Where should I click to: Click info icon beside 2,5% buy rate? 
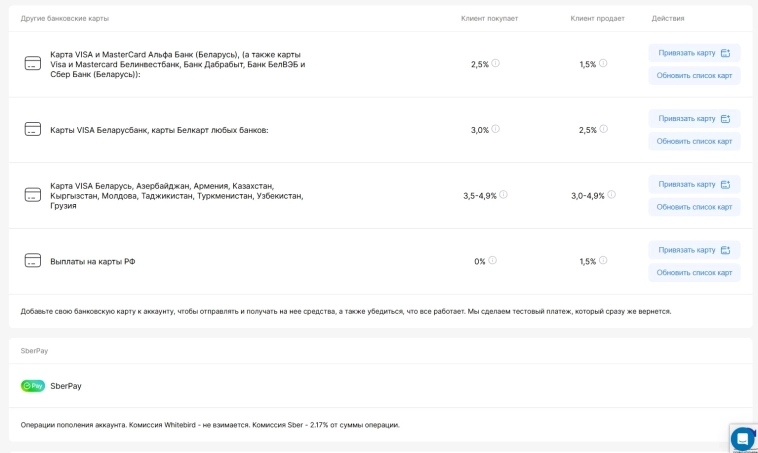[496, 63]
